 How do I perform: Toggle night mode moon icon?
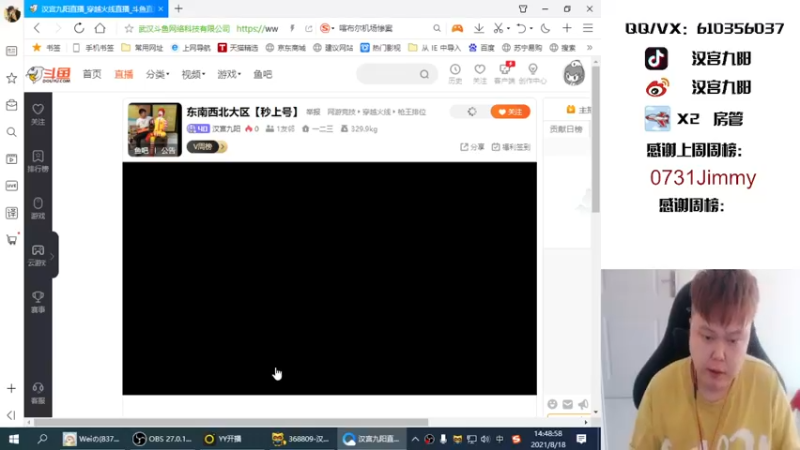pyautogui.click(x=545, y=29)
